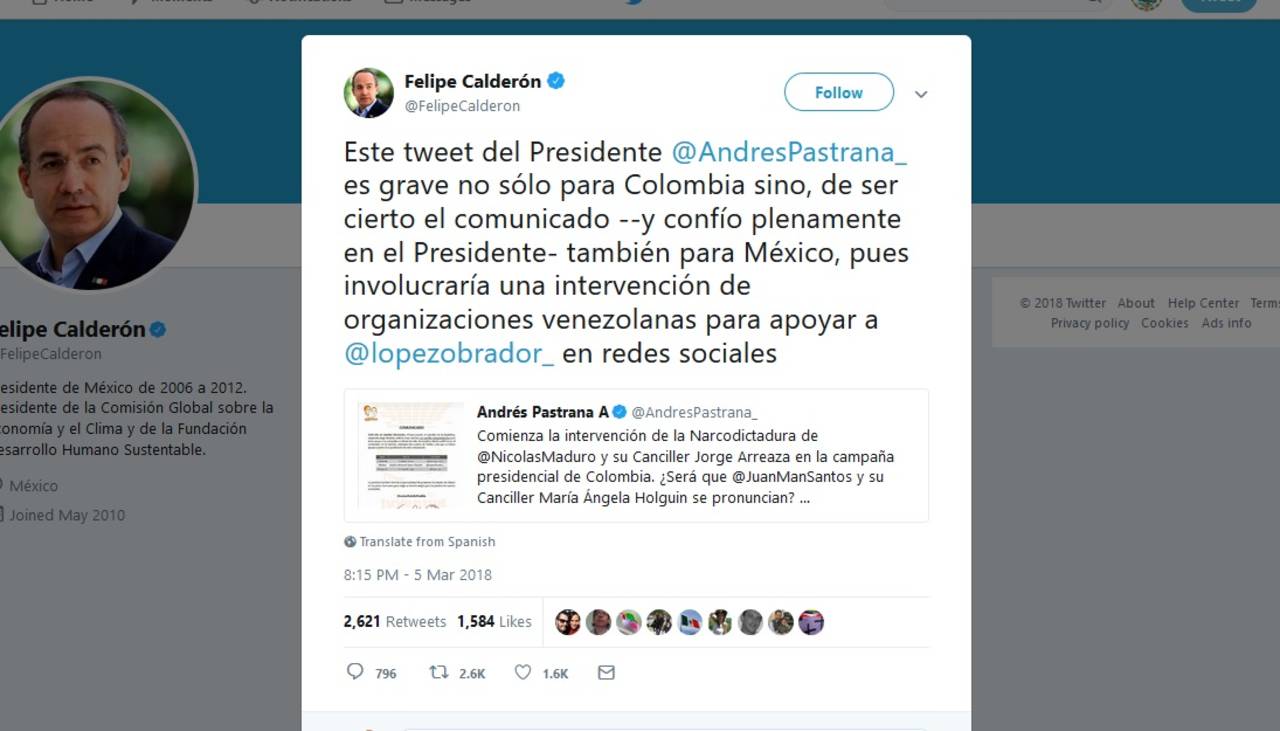Viewport: 1280px width, 731px height.
Task: Open @AndresPastrana_ mention in tweet text
Action: (x=789, y=152)
